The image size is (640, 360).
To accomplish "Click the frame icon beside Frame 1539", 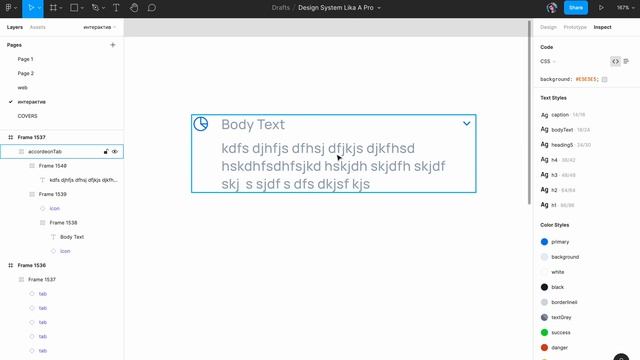I will pyautogui.click(x=32, y=194).
